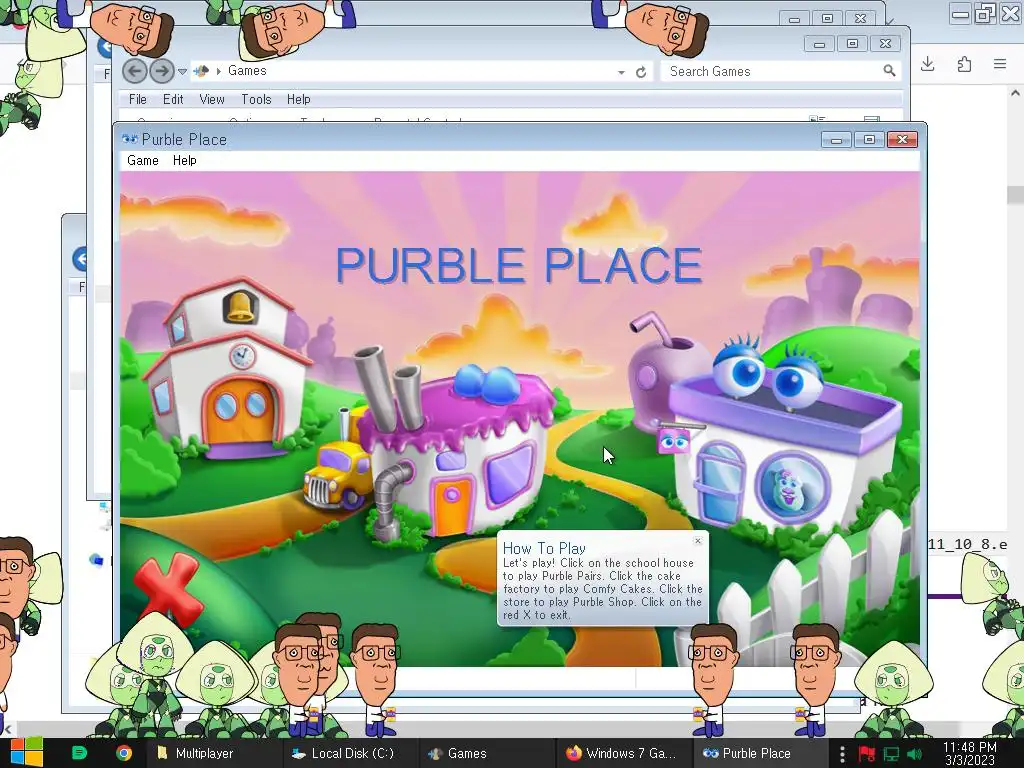The width and height of the screenshot is (1024, 768).
Task: Switch to Windows 7 Games Firefox window
Action: click(x=624, y=753)
